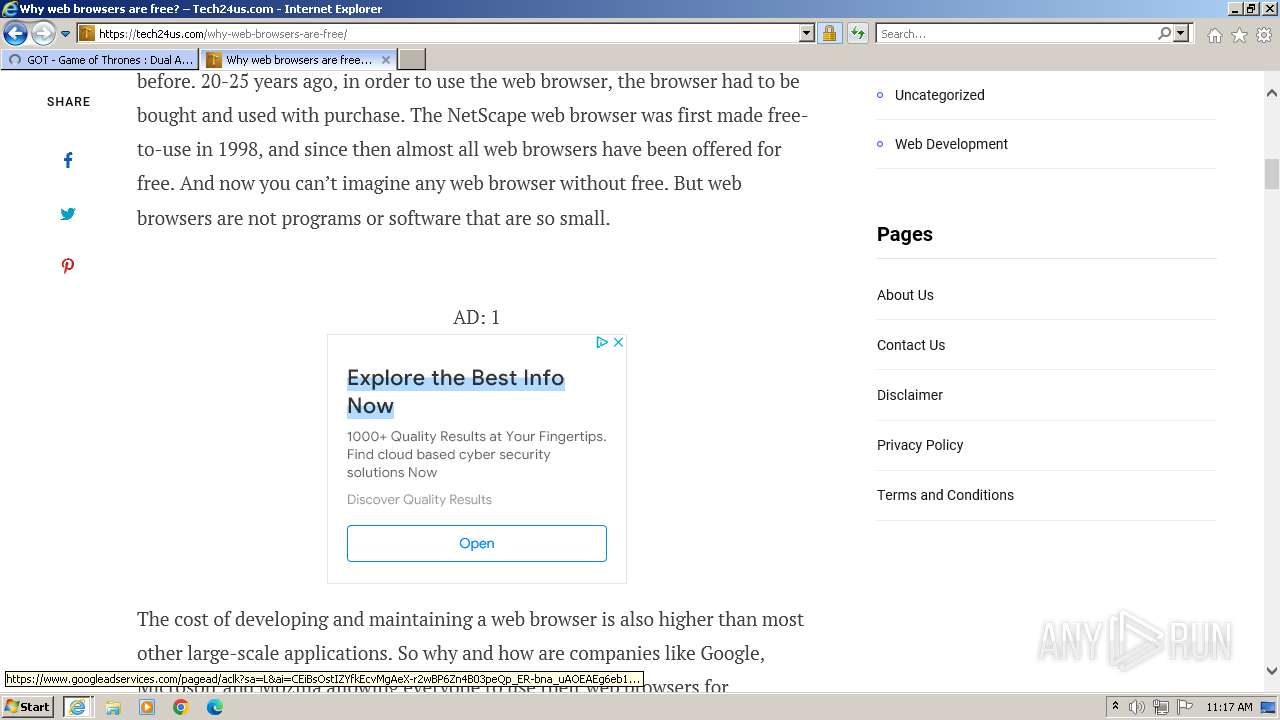Click the AdChoices triangle icon
Image resolution: width=1280 pixels, height=720 pixels.
pyautogui.click(x=602, y=342)
